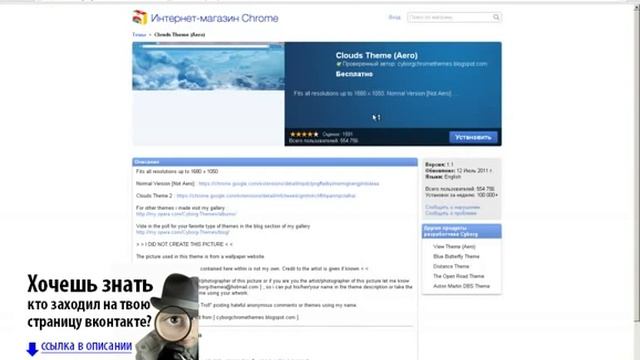This screenshot has width=640, height=360.
Task: Click the Clouds Theme preview image
Action: click(208, 66)
